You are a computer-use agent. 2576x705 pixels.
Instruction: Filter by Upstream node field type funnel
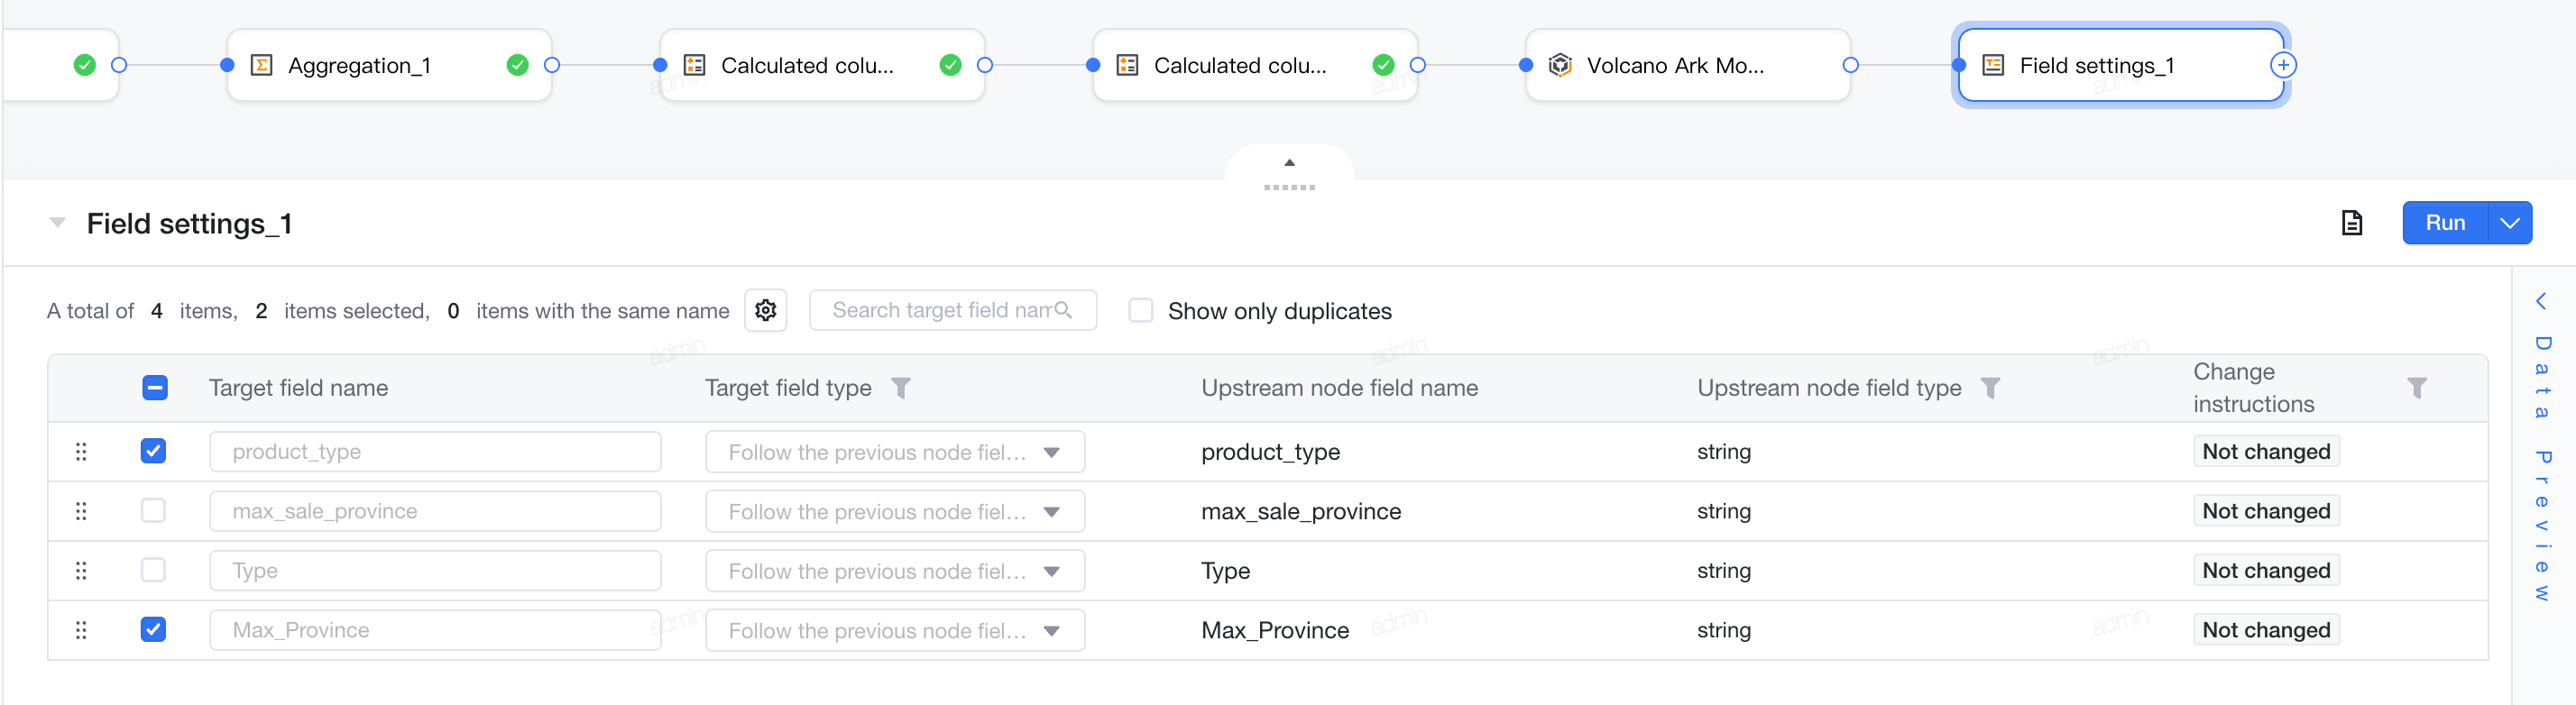click(x=1990, y=388)
